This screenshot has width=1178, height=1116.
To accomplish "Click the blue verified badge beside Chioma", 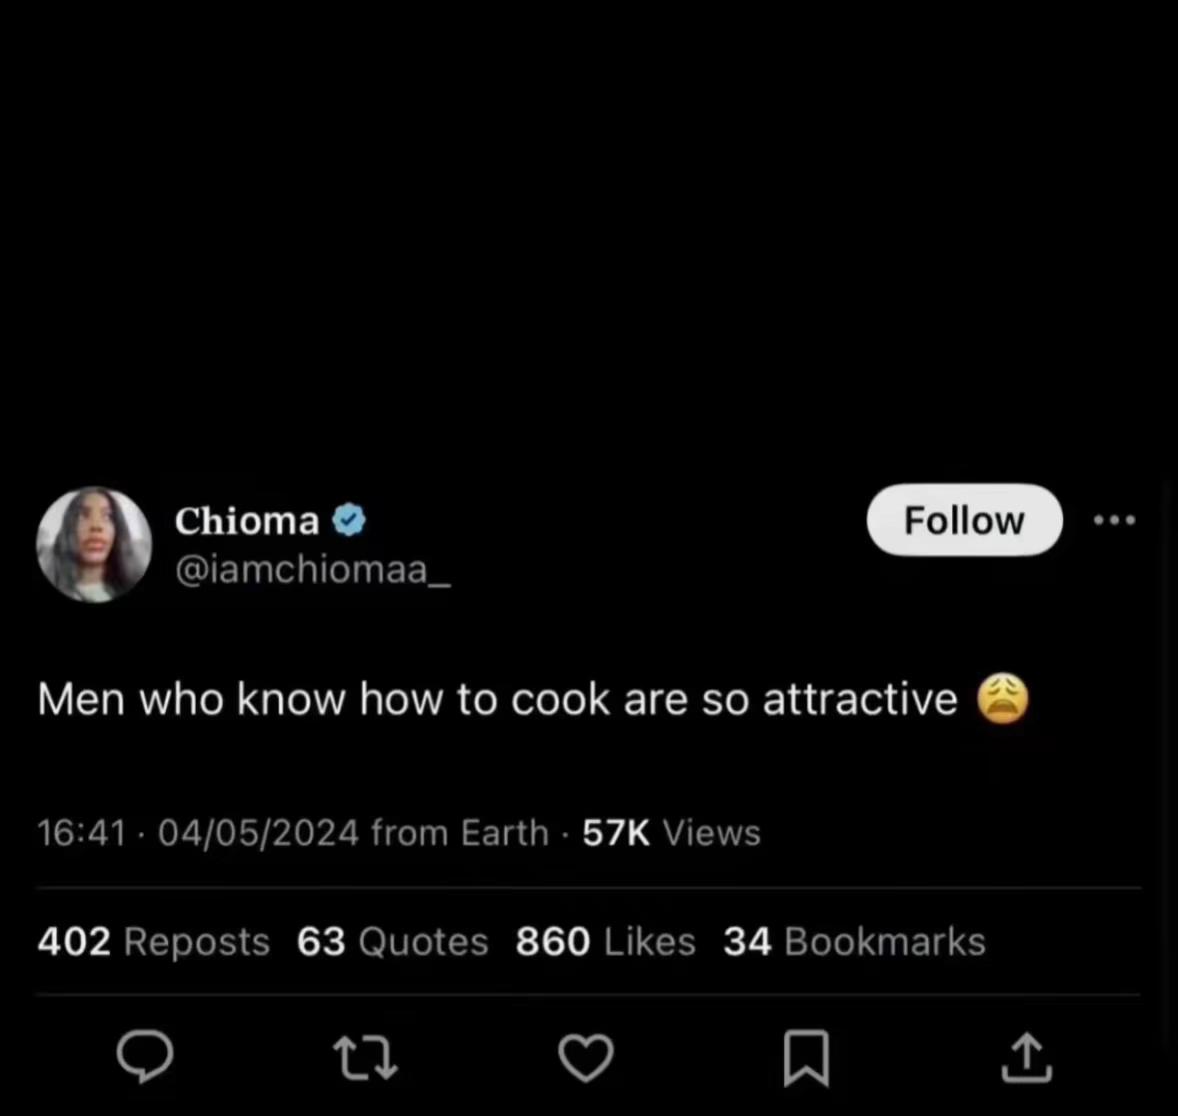I will [x=349, y=520].
